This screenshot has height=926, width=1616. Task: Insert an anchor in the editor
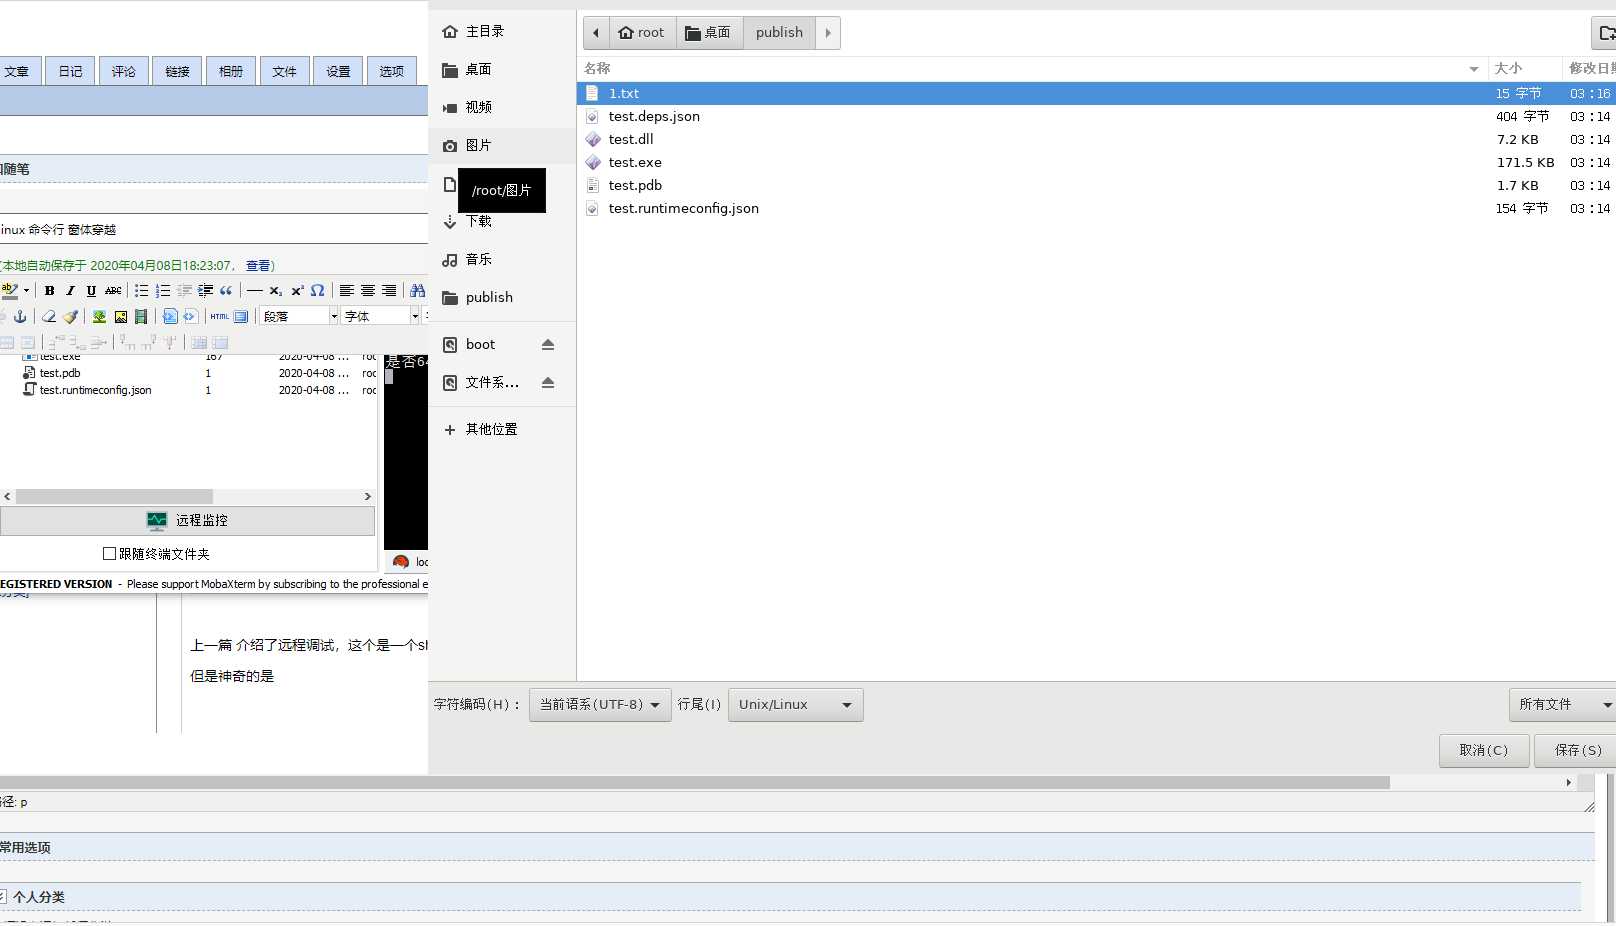coord(20,316)
